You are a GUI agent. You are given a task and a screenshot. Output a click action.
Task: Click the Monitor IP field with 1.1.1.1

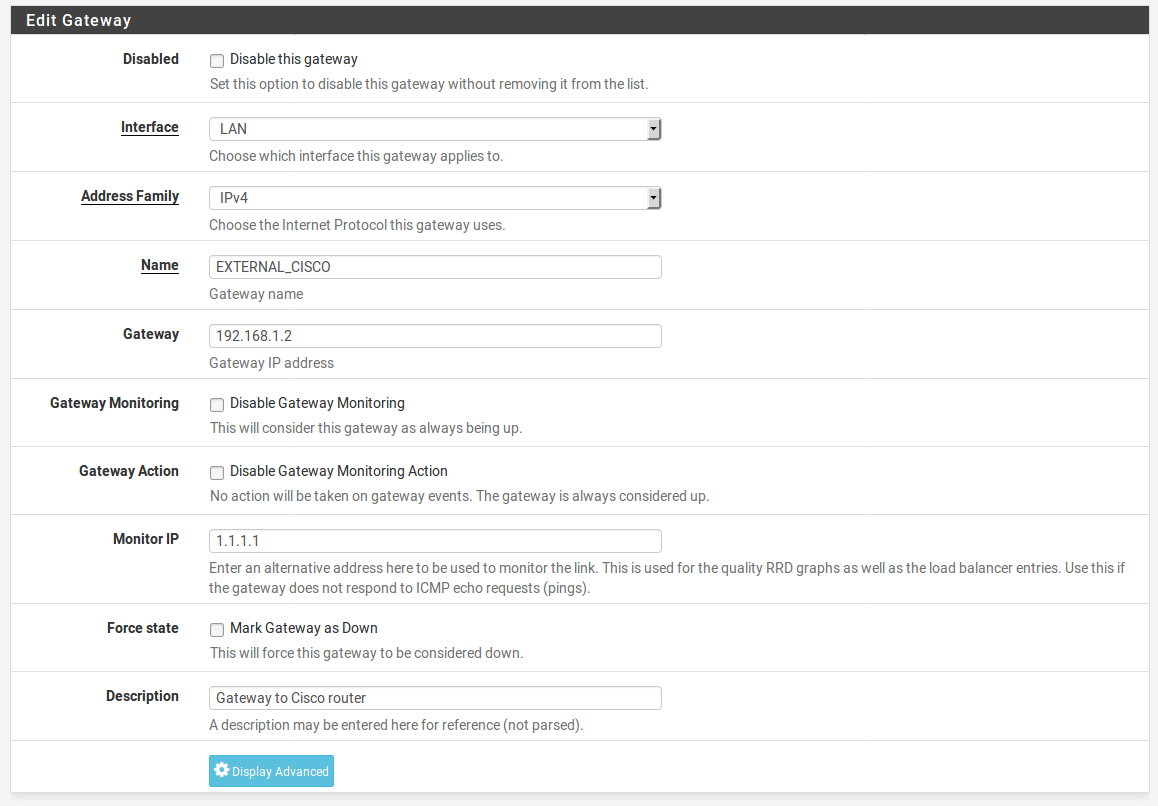pyautogui.click(x=435, y=541)
